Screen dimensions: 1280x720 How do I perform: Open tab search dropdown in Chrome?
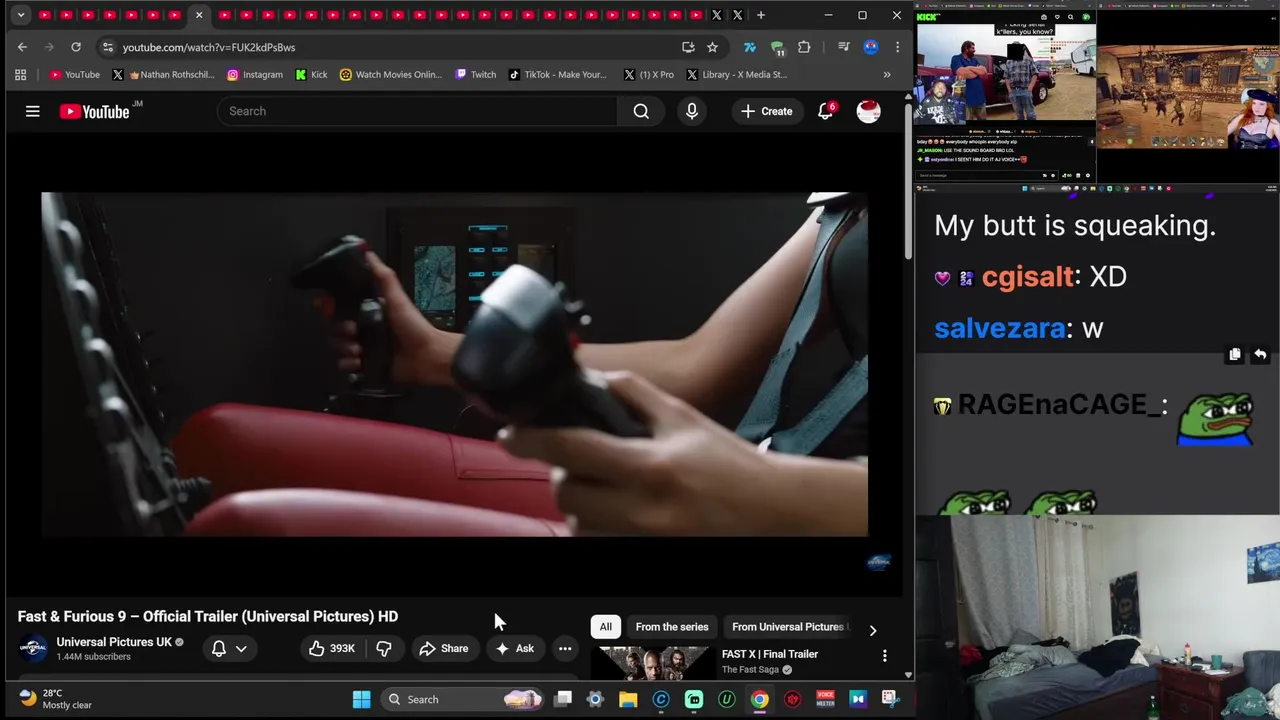(x=21, y=15)
